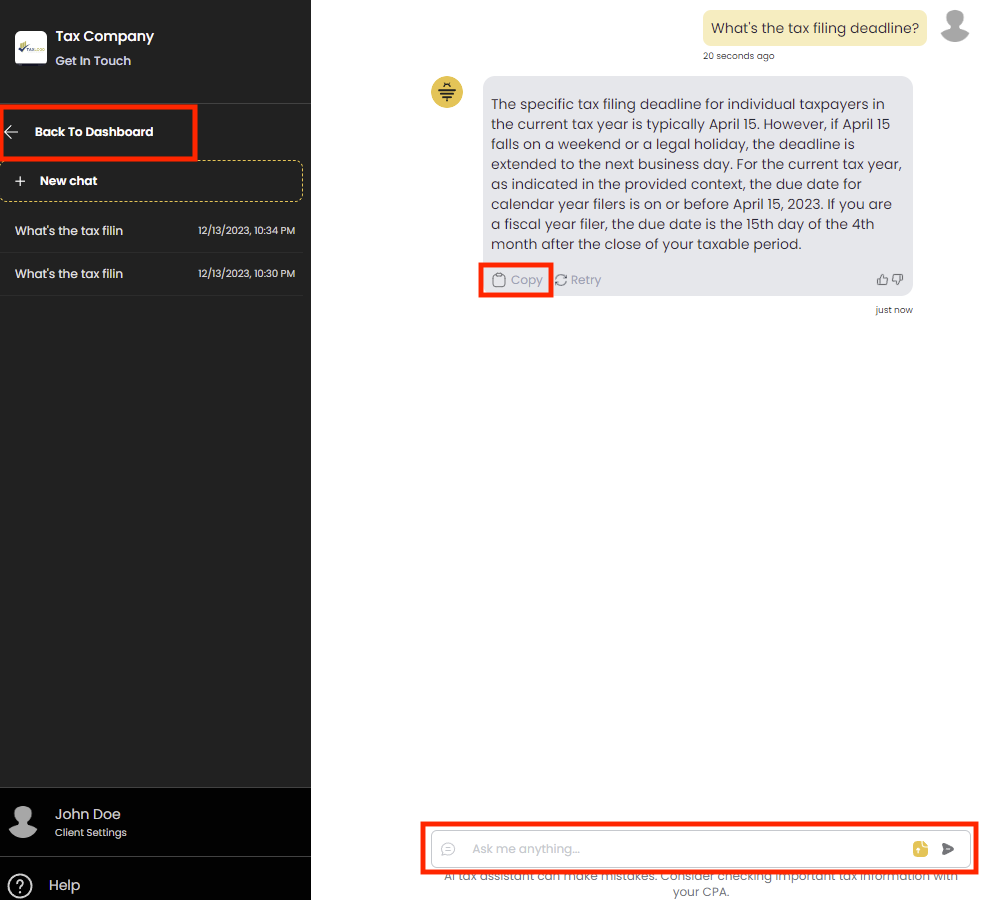This screenshot has height=900, width=981.
Task: Click the Help question mark icon
Action: 20,885
